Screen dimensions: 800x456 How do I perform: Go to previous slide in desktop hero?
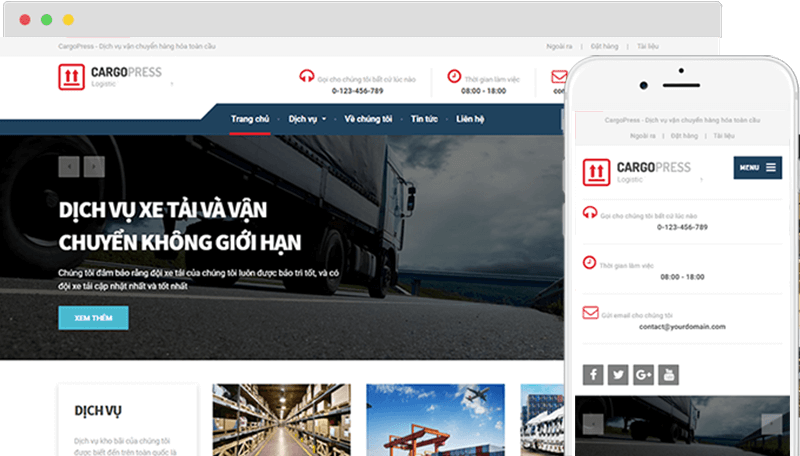pyautogui.click(x=68, y=166)
